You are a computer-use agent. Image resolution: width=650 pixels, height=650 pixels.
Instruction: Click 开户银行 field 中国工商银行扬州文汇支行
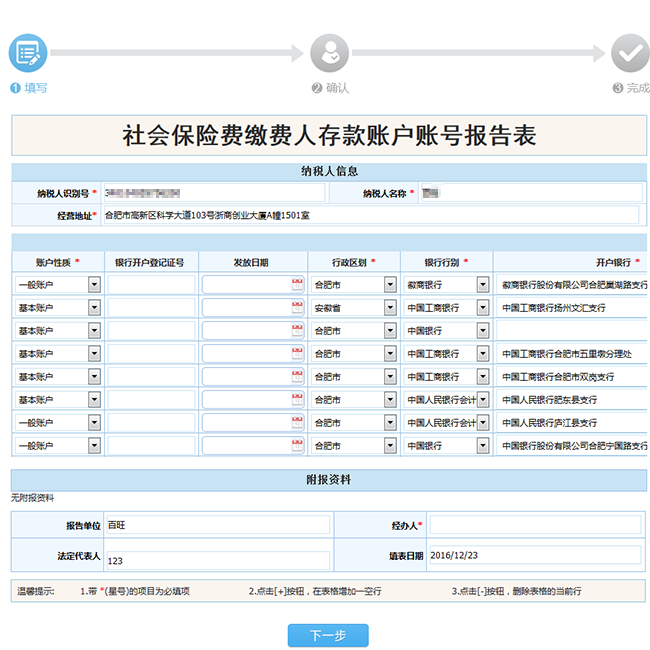pos(572,308)
